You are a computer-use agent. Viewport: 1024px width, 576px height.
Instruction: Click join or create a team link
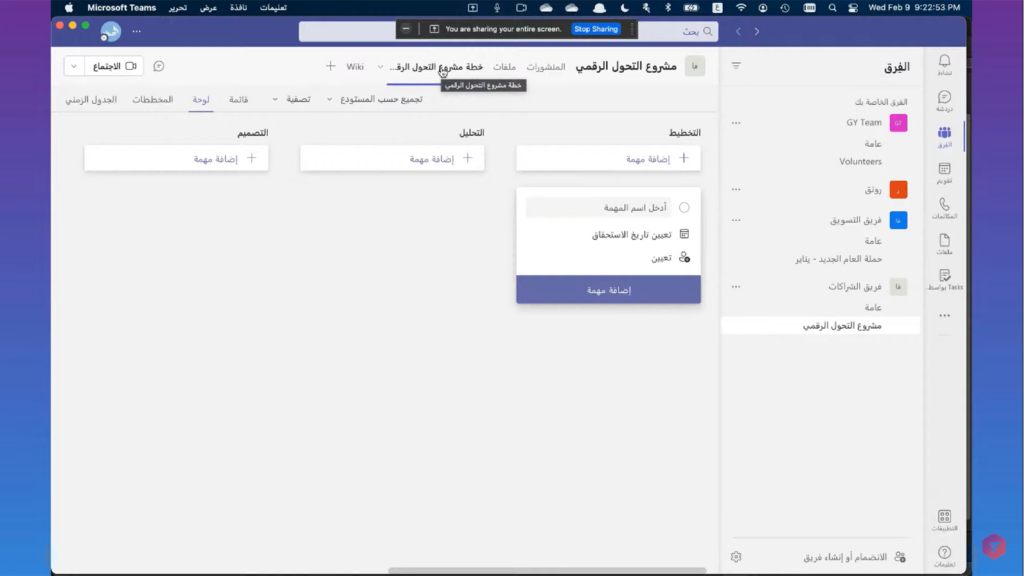click(x=854, y=557)
